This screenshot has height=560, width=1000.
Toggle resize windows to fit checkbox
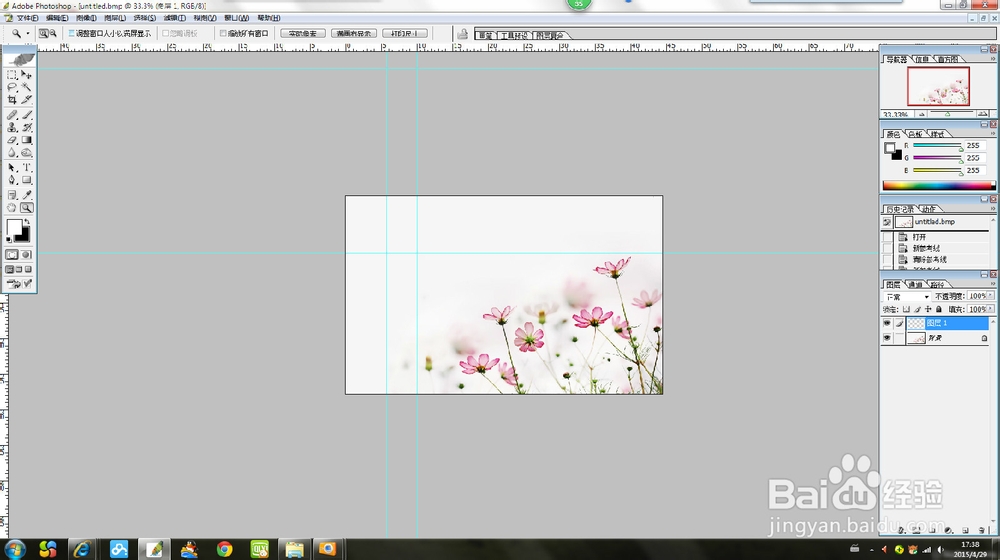coord(71,33)
